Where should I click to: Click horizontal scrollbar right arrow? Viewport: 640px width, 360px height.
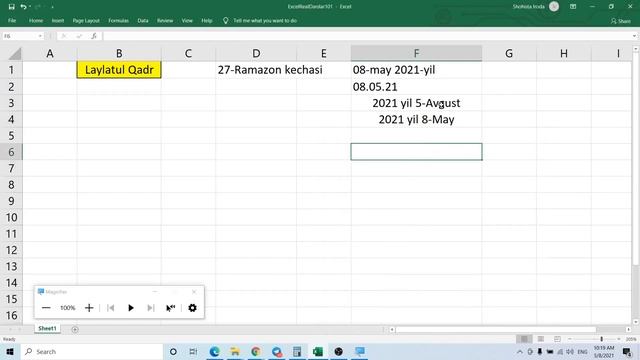628,329
